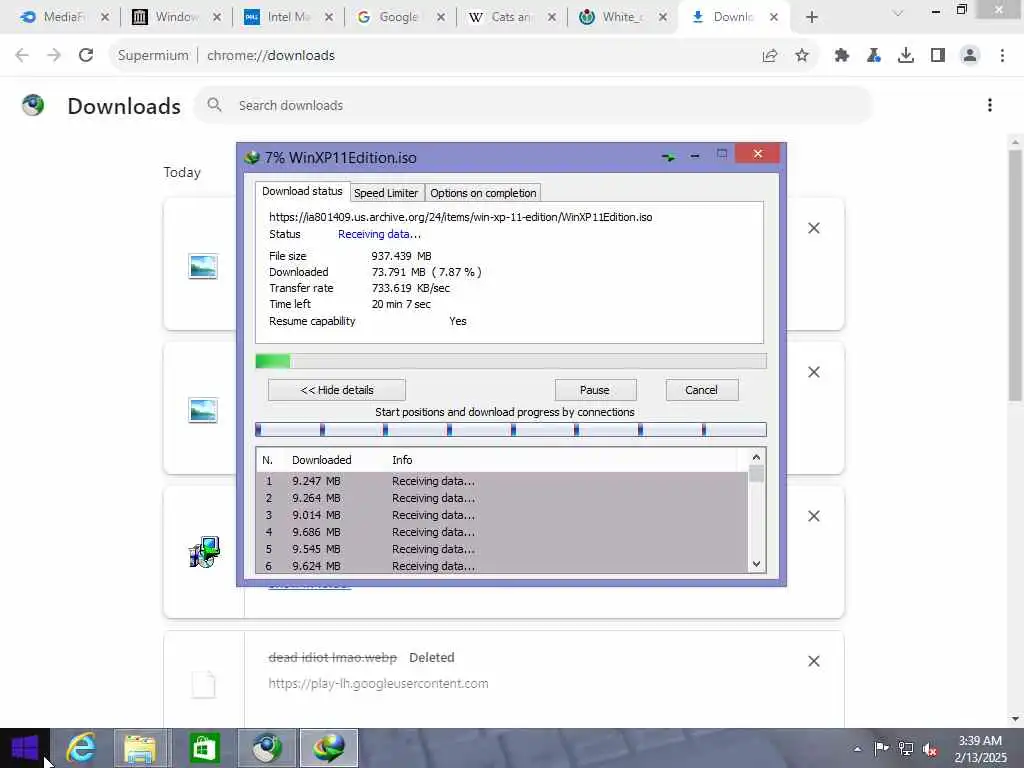Screen dimensions: 1024x768
Task: Show downloads tray icon in toolbar
Action: click(906, 56)
